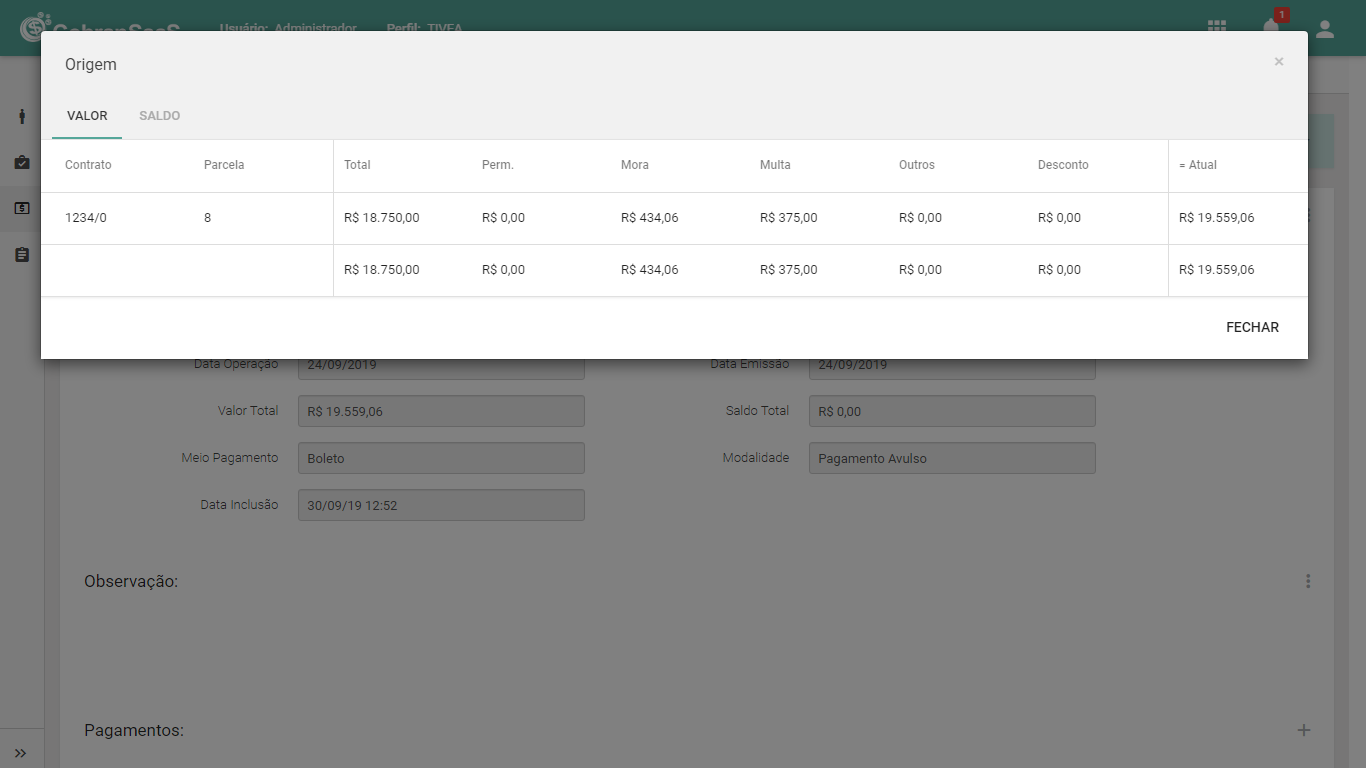
Task: Click the Data Inclusão field
Action: pyautogui.click(x=441, y=505)
